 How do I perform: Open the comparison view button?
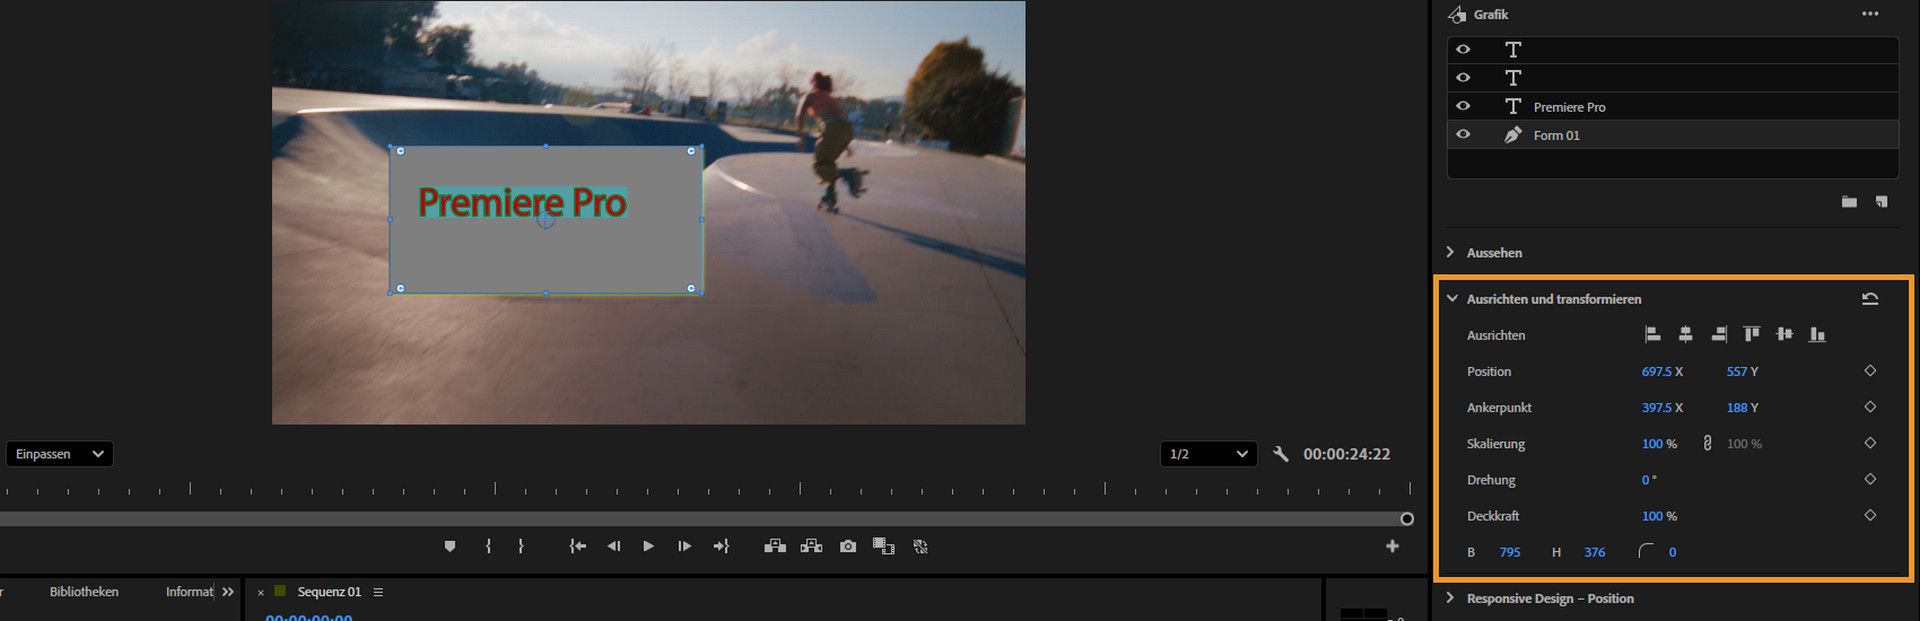coord(883,546)
